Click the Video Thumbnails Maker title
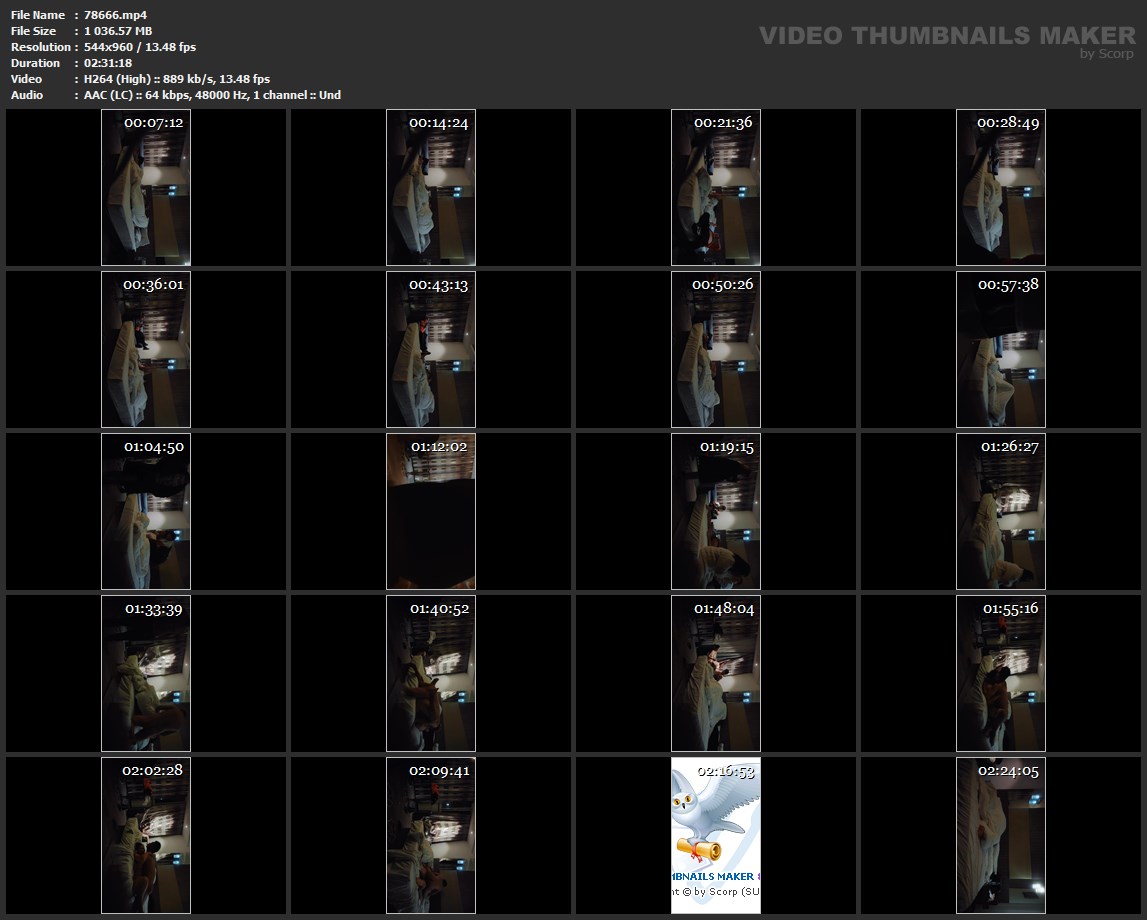Viewport: 1147px width, 920px height. pos(946,36)
